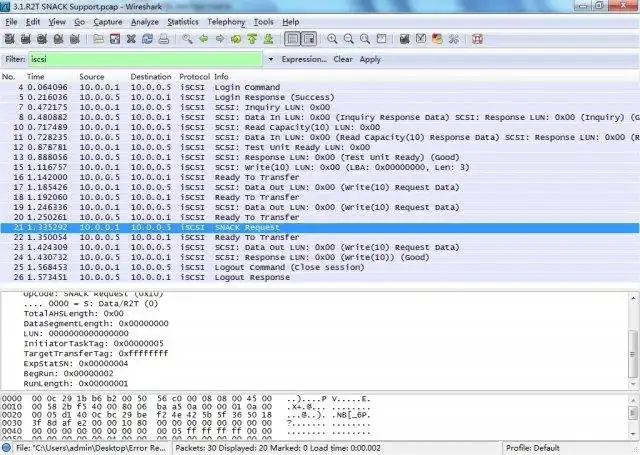Open the Help menu
Image resolution: width=640 pixels, height=455 pixels.
pyautogui.click(x=291, y=22)
